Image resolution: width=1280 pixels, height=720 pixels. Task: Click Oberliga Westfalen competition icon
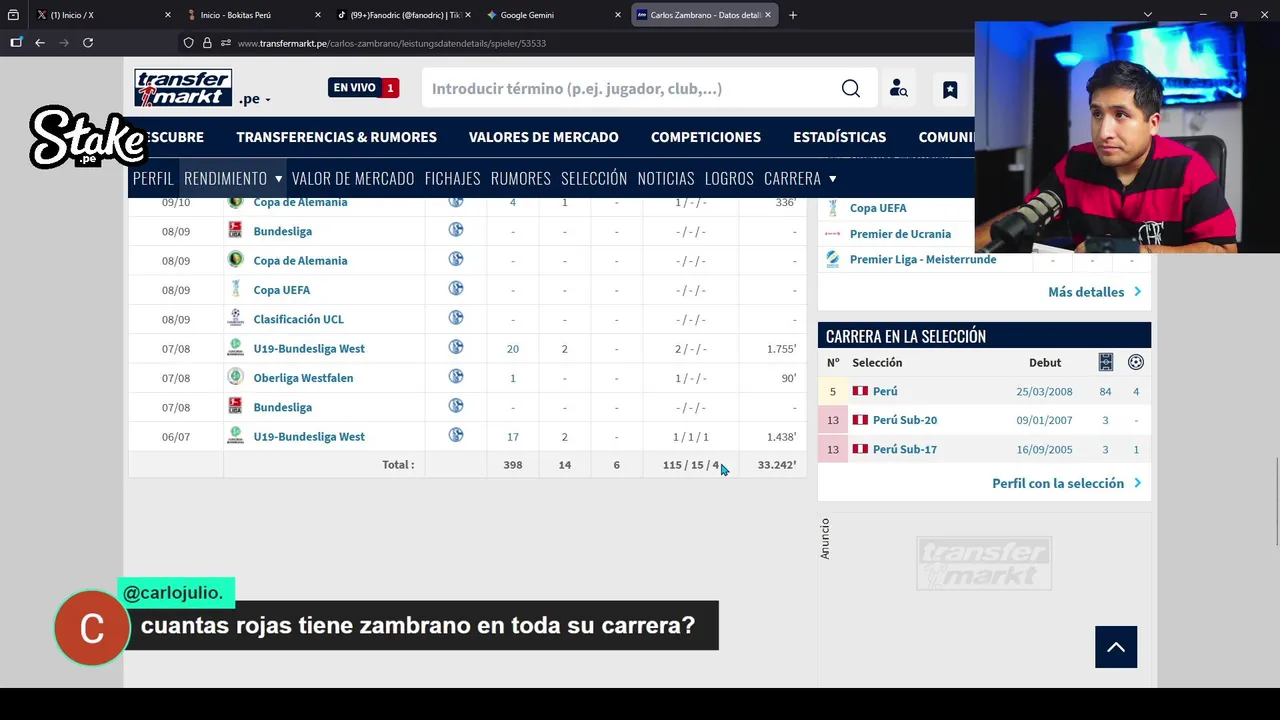[235, 377]
